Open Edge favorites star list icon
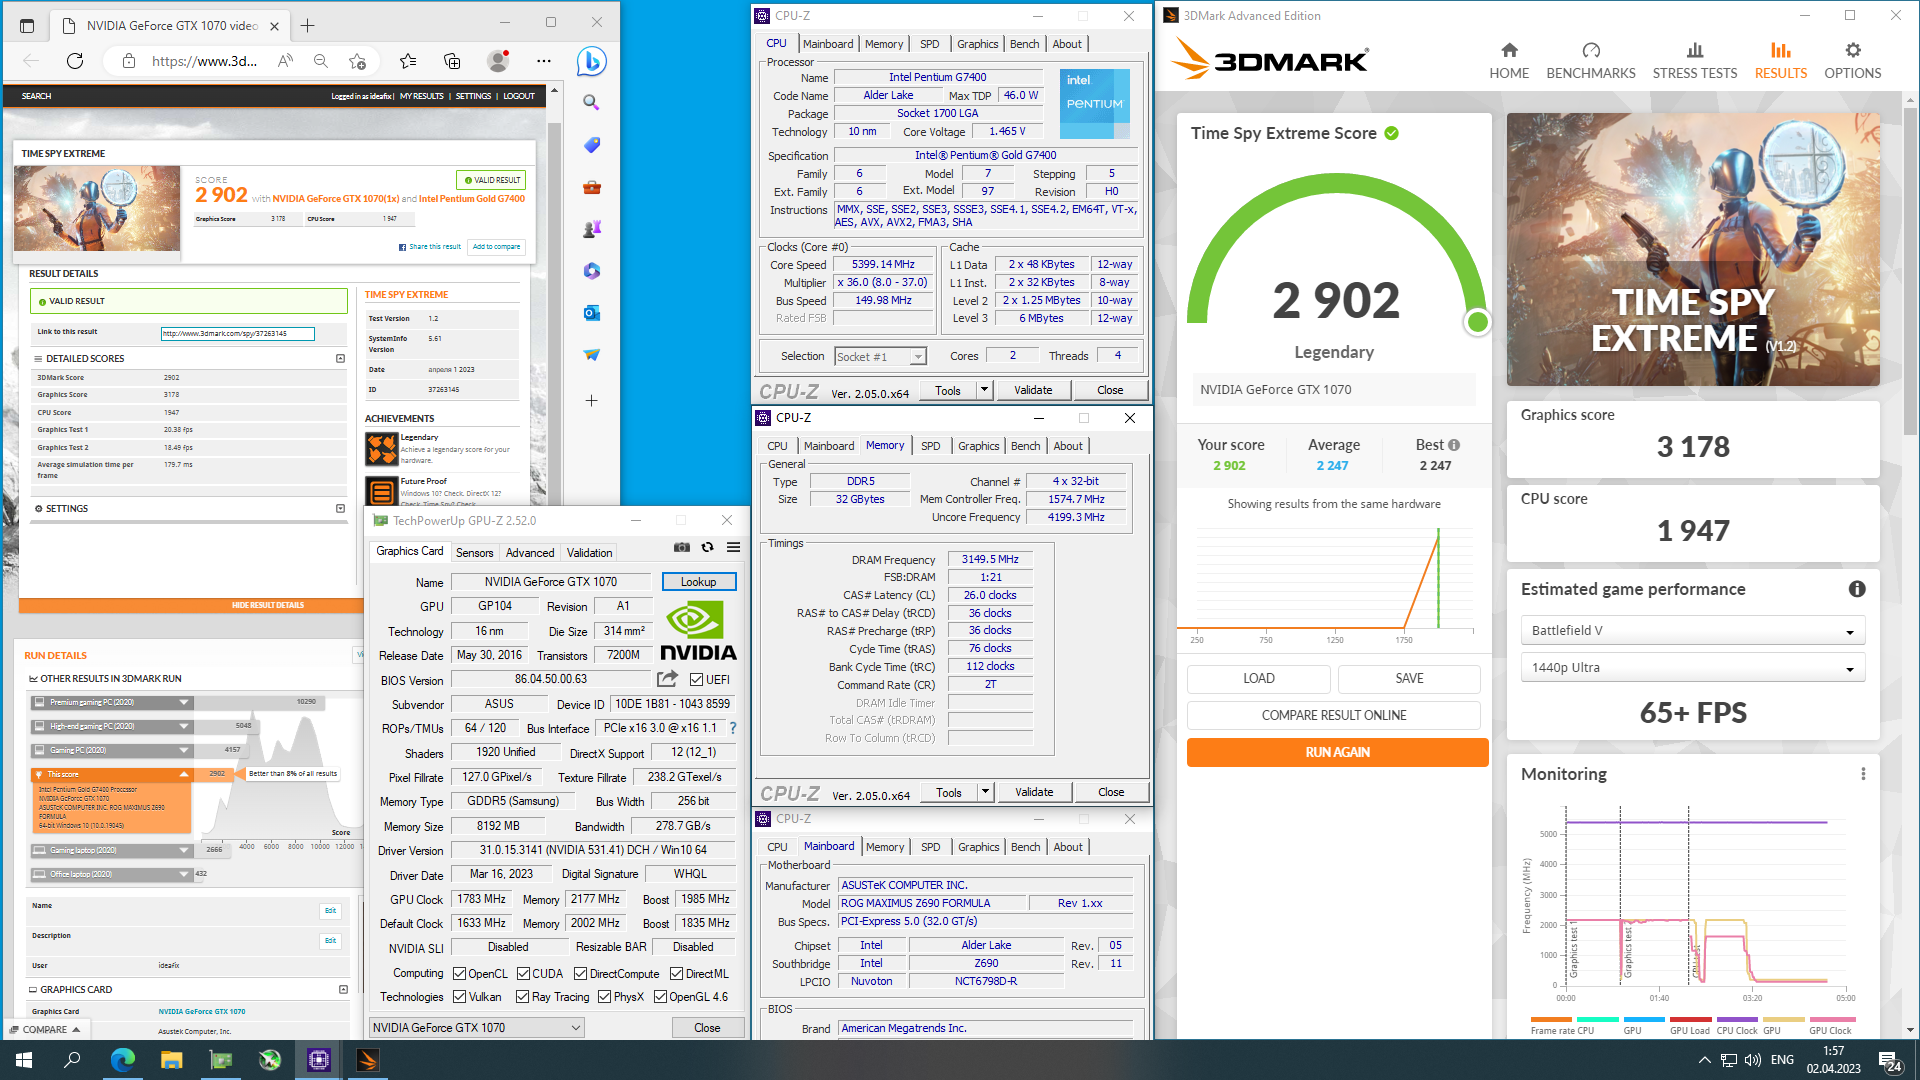This screenshot has height=1080, width=1920. click(408, 61)
